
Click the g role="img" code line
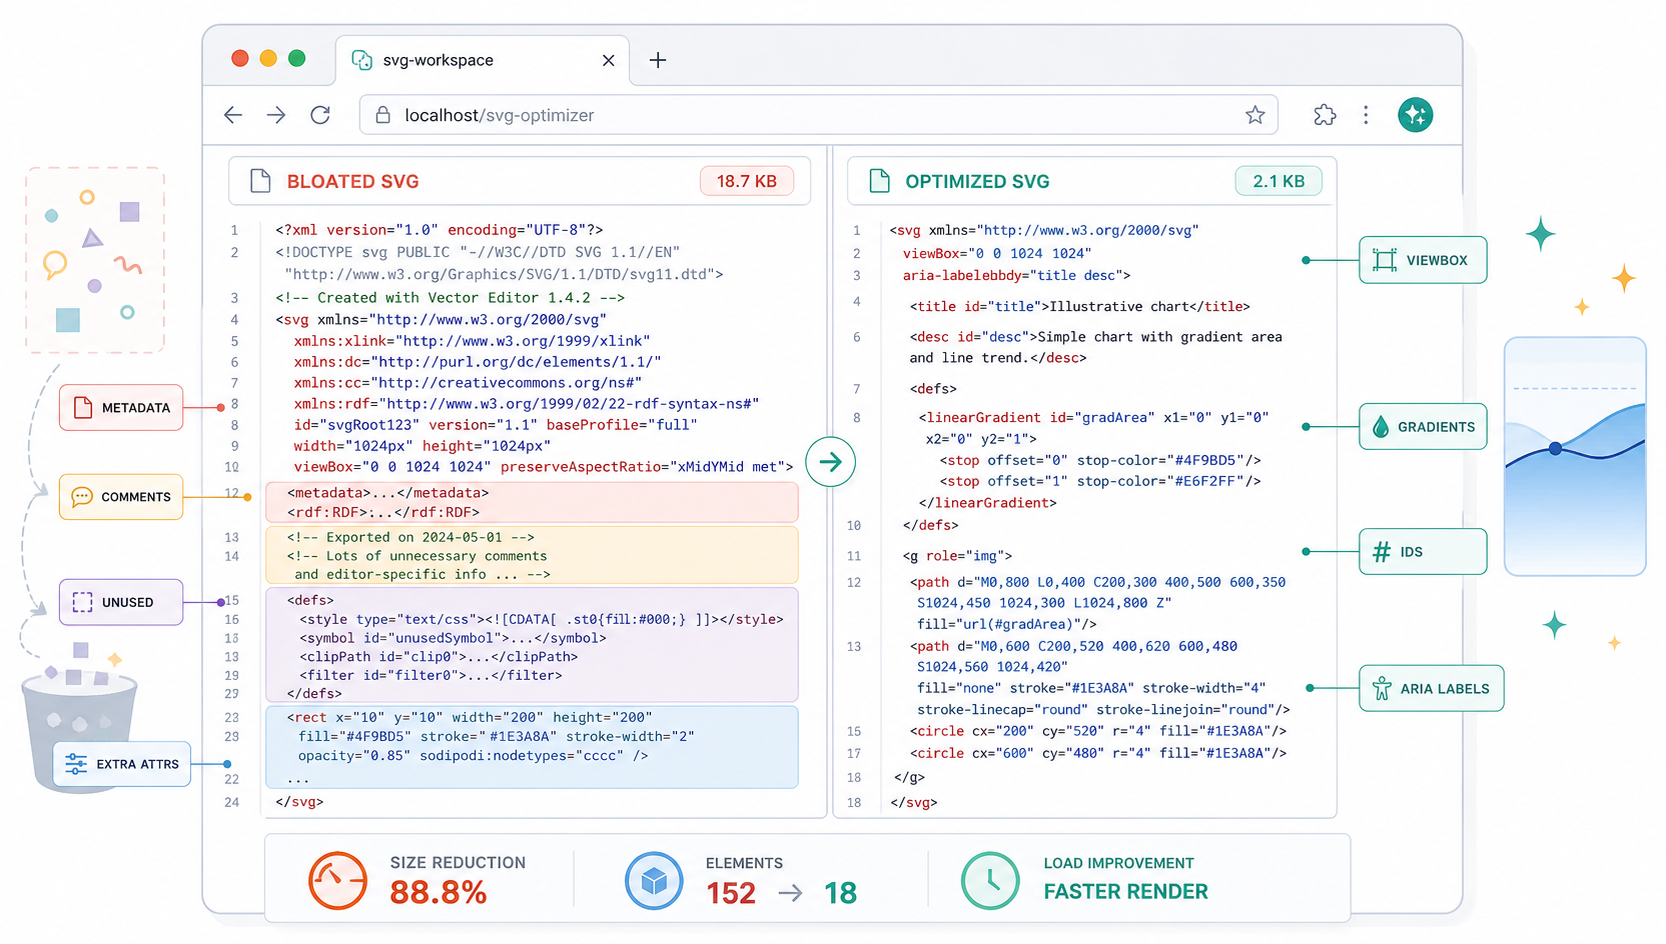(x=957, y=556)
